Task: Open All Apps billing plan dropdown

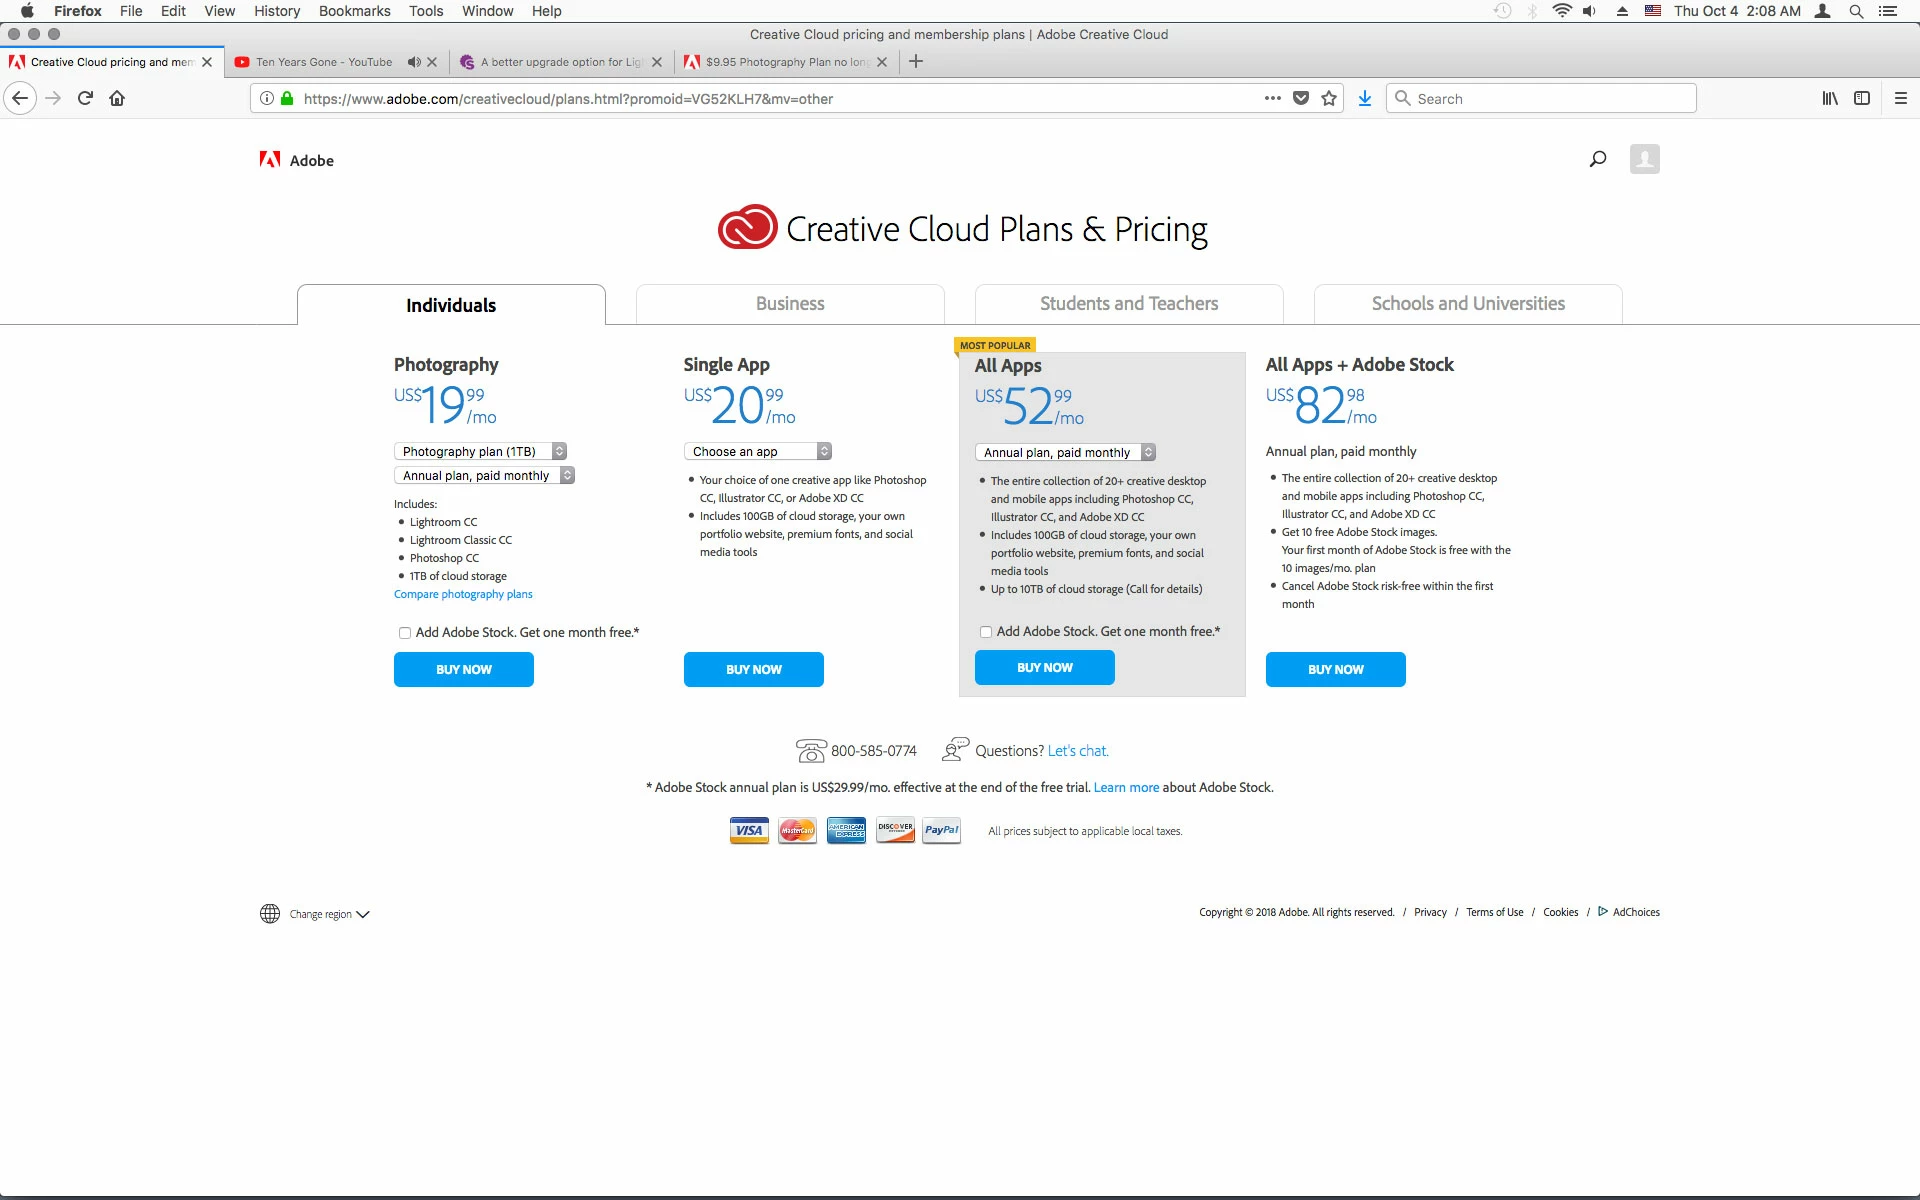Action: (x=1065, y=452)
